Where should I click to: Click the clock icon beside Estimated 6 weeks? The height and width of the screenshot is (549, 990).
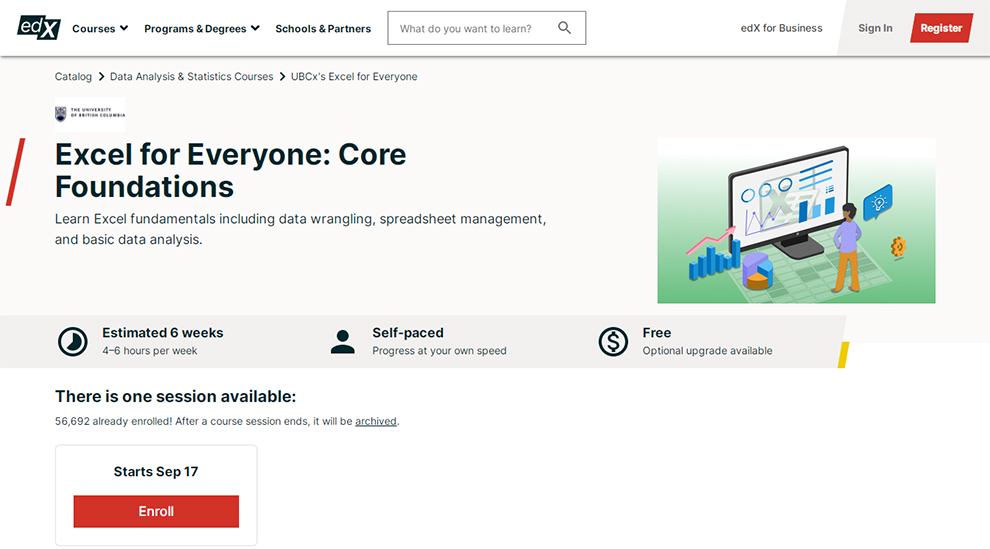73,341
